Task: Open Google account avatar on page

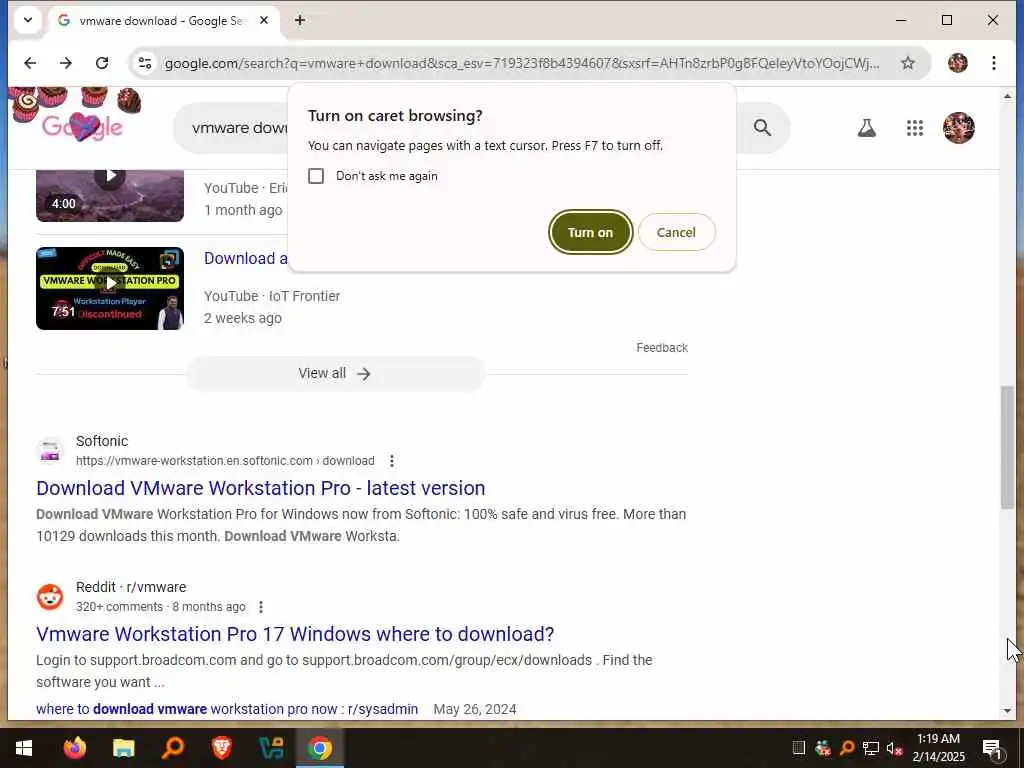Action: pos(959,127)
